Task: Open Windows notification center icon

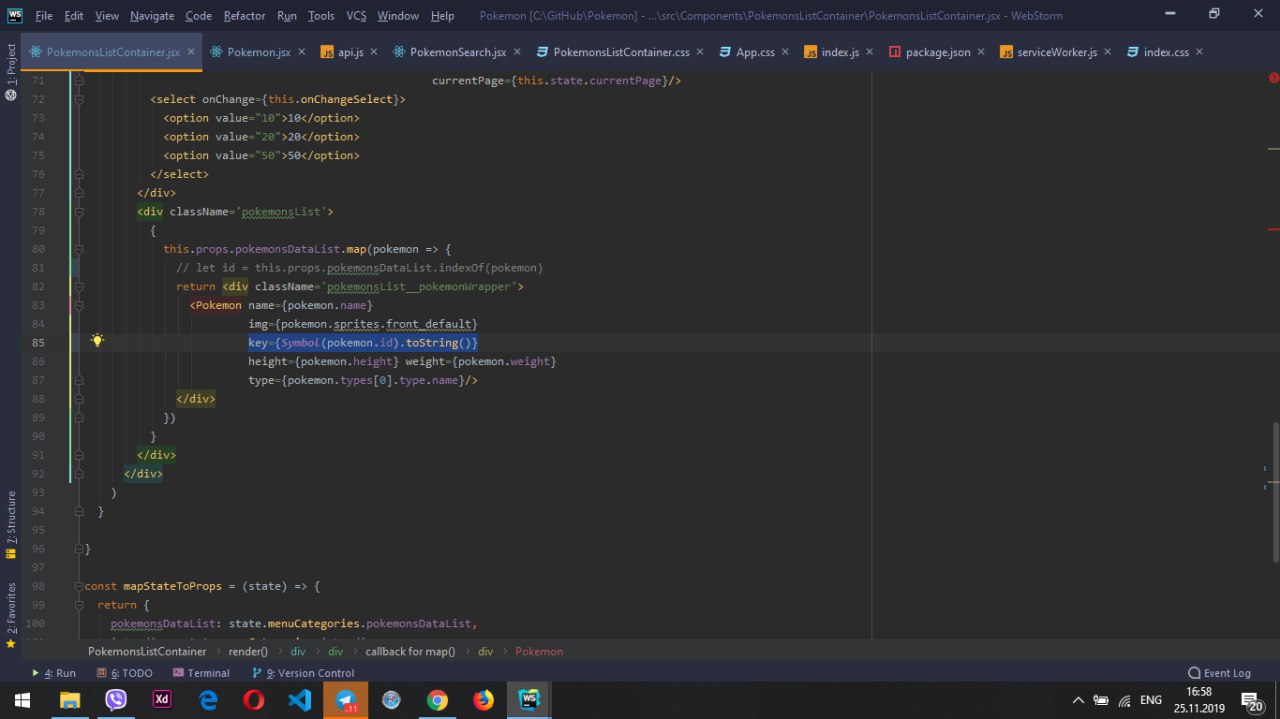Action: (x=1250, y=700)
